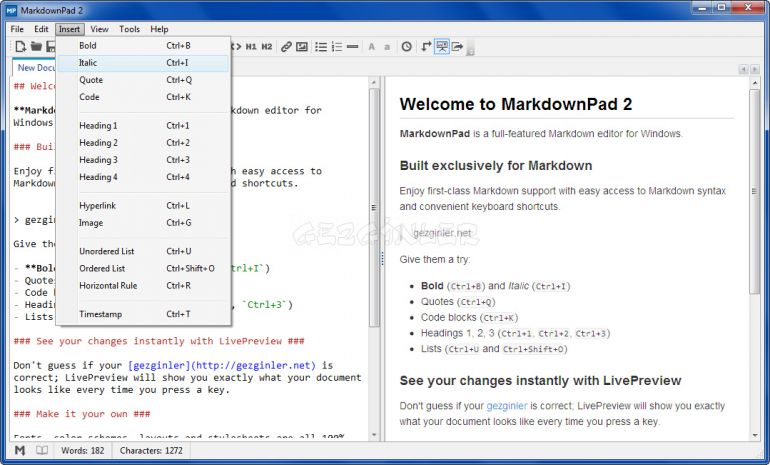Screen dimensions: 770x465
Task: Click tab strip scroll-left arrow
Action: pyautogui.click(x=743, y=69)
